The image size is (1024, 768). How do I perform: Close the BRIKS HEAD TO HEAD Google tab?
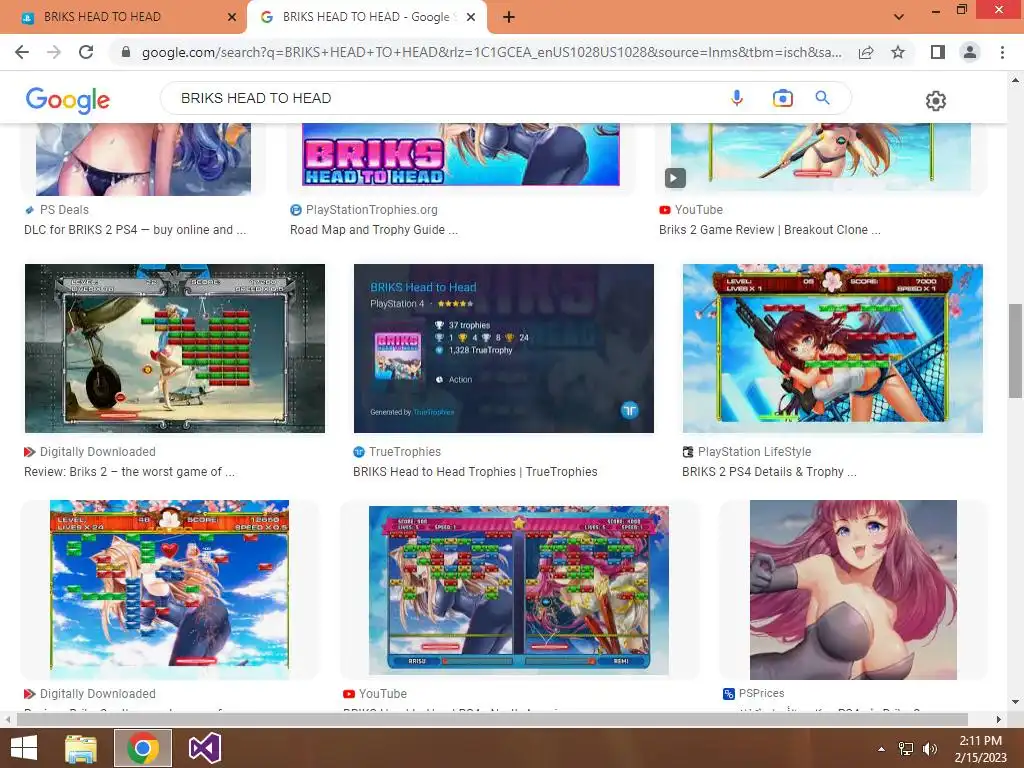(471, 17)
